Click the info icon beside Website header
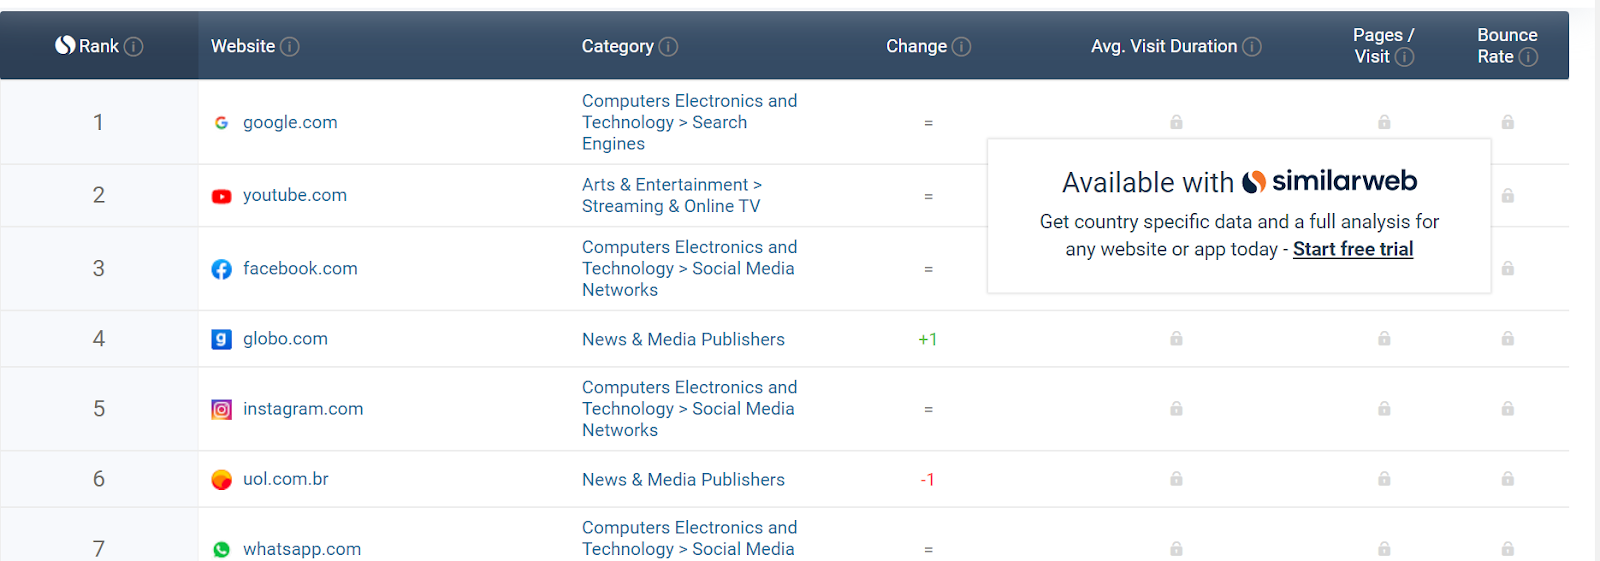 coord(290,46)
